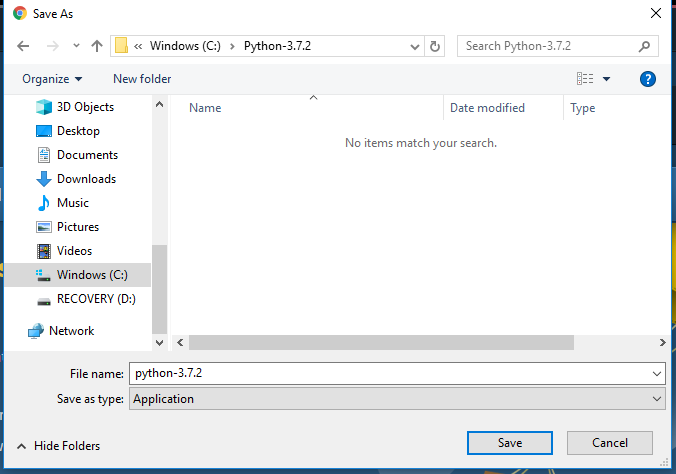
Task: Click sidebar scrollbar down arrow
Action: point(160,343)
